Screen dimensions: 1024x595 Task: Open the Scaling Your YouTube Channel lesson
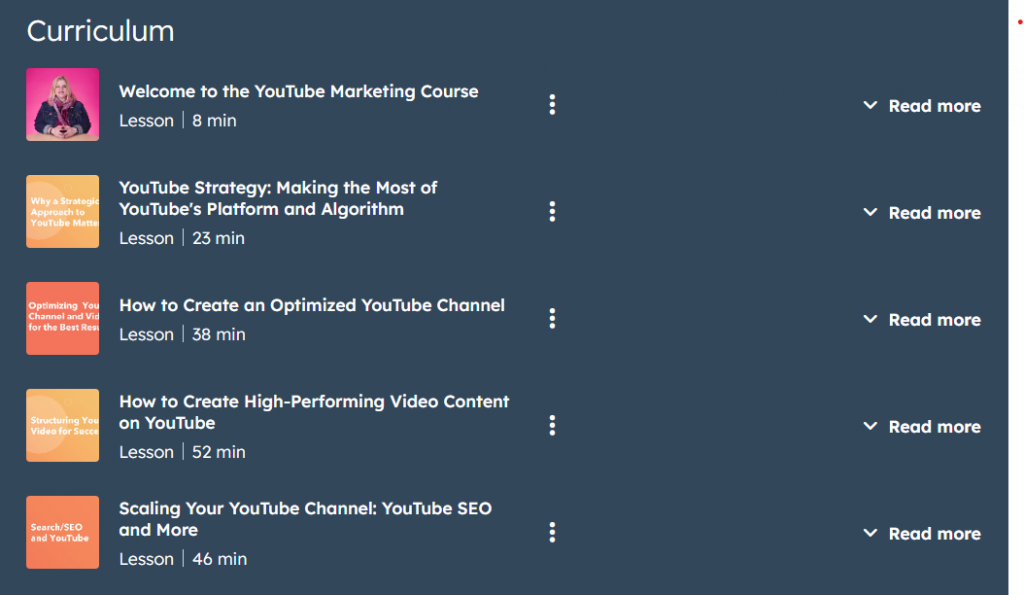pyautogui.click(x=305, y=519)
